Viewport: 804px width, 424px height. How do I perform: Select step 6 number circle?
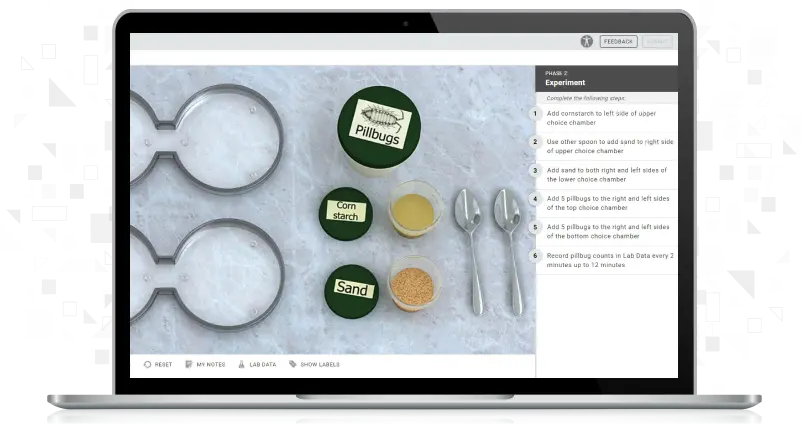(535, 255)
